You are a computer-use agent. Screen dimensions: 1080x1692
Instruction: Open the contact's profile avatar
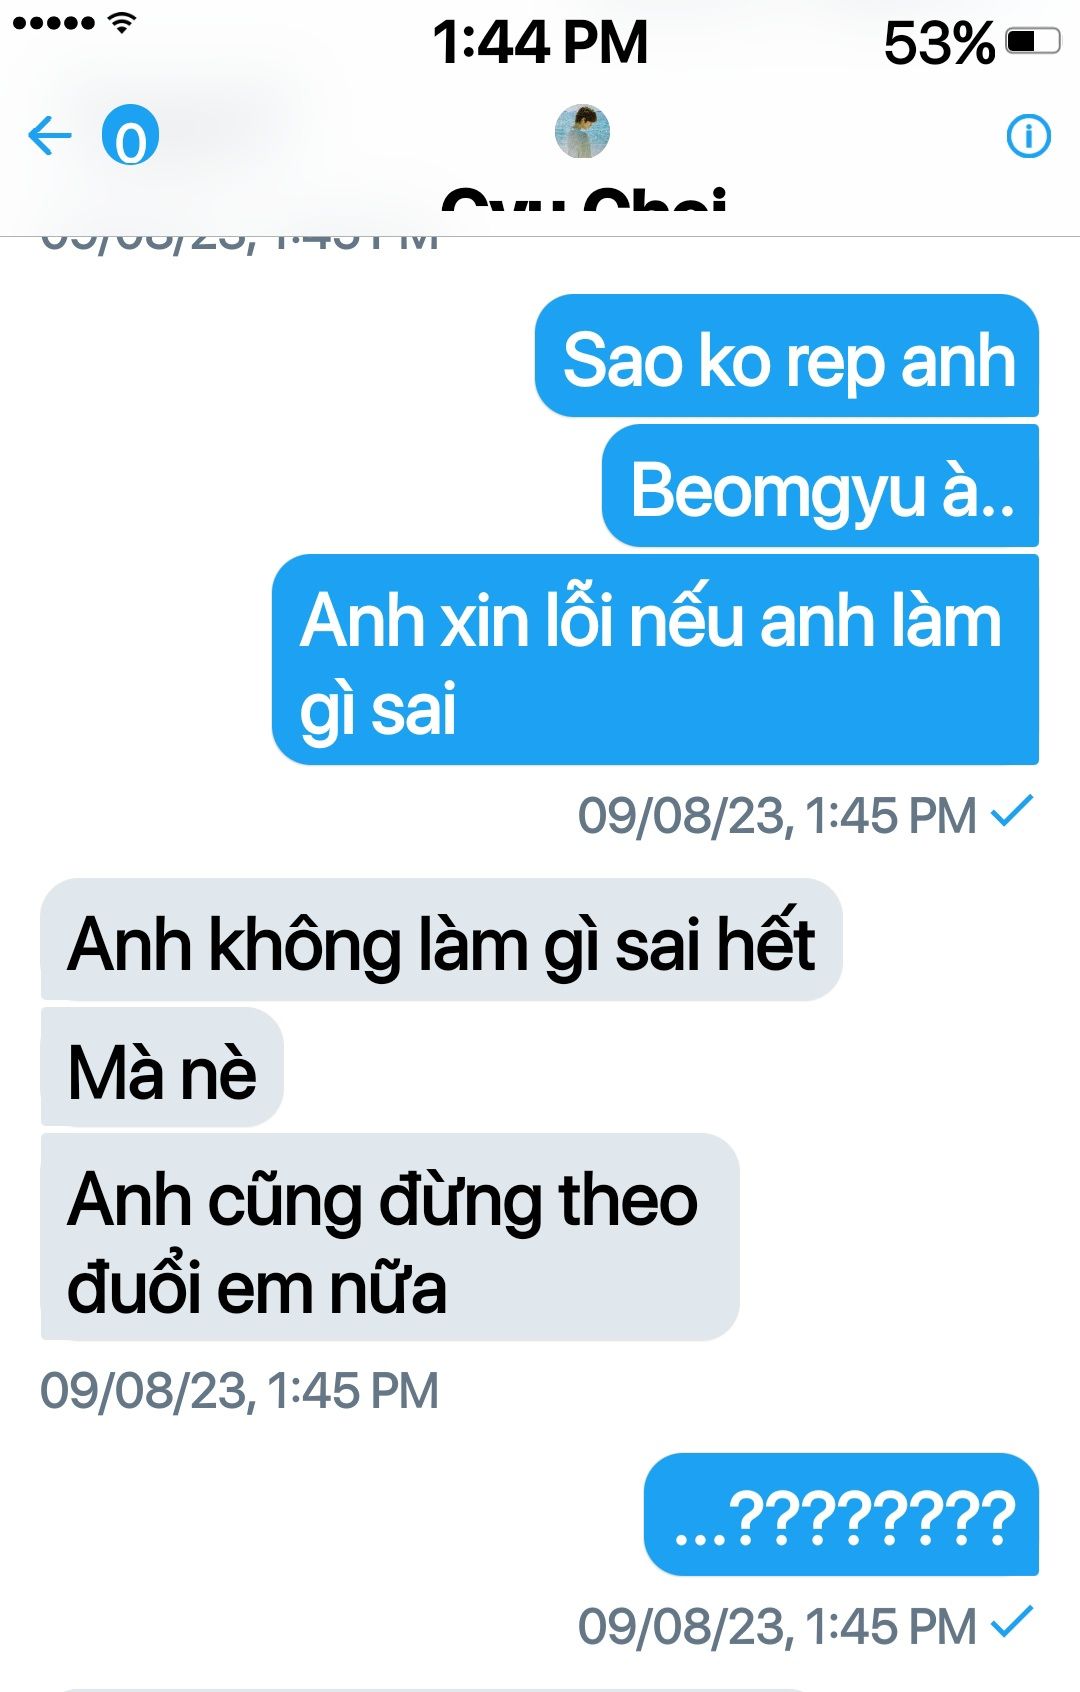pyautogui.click(x=582, y=131)
